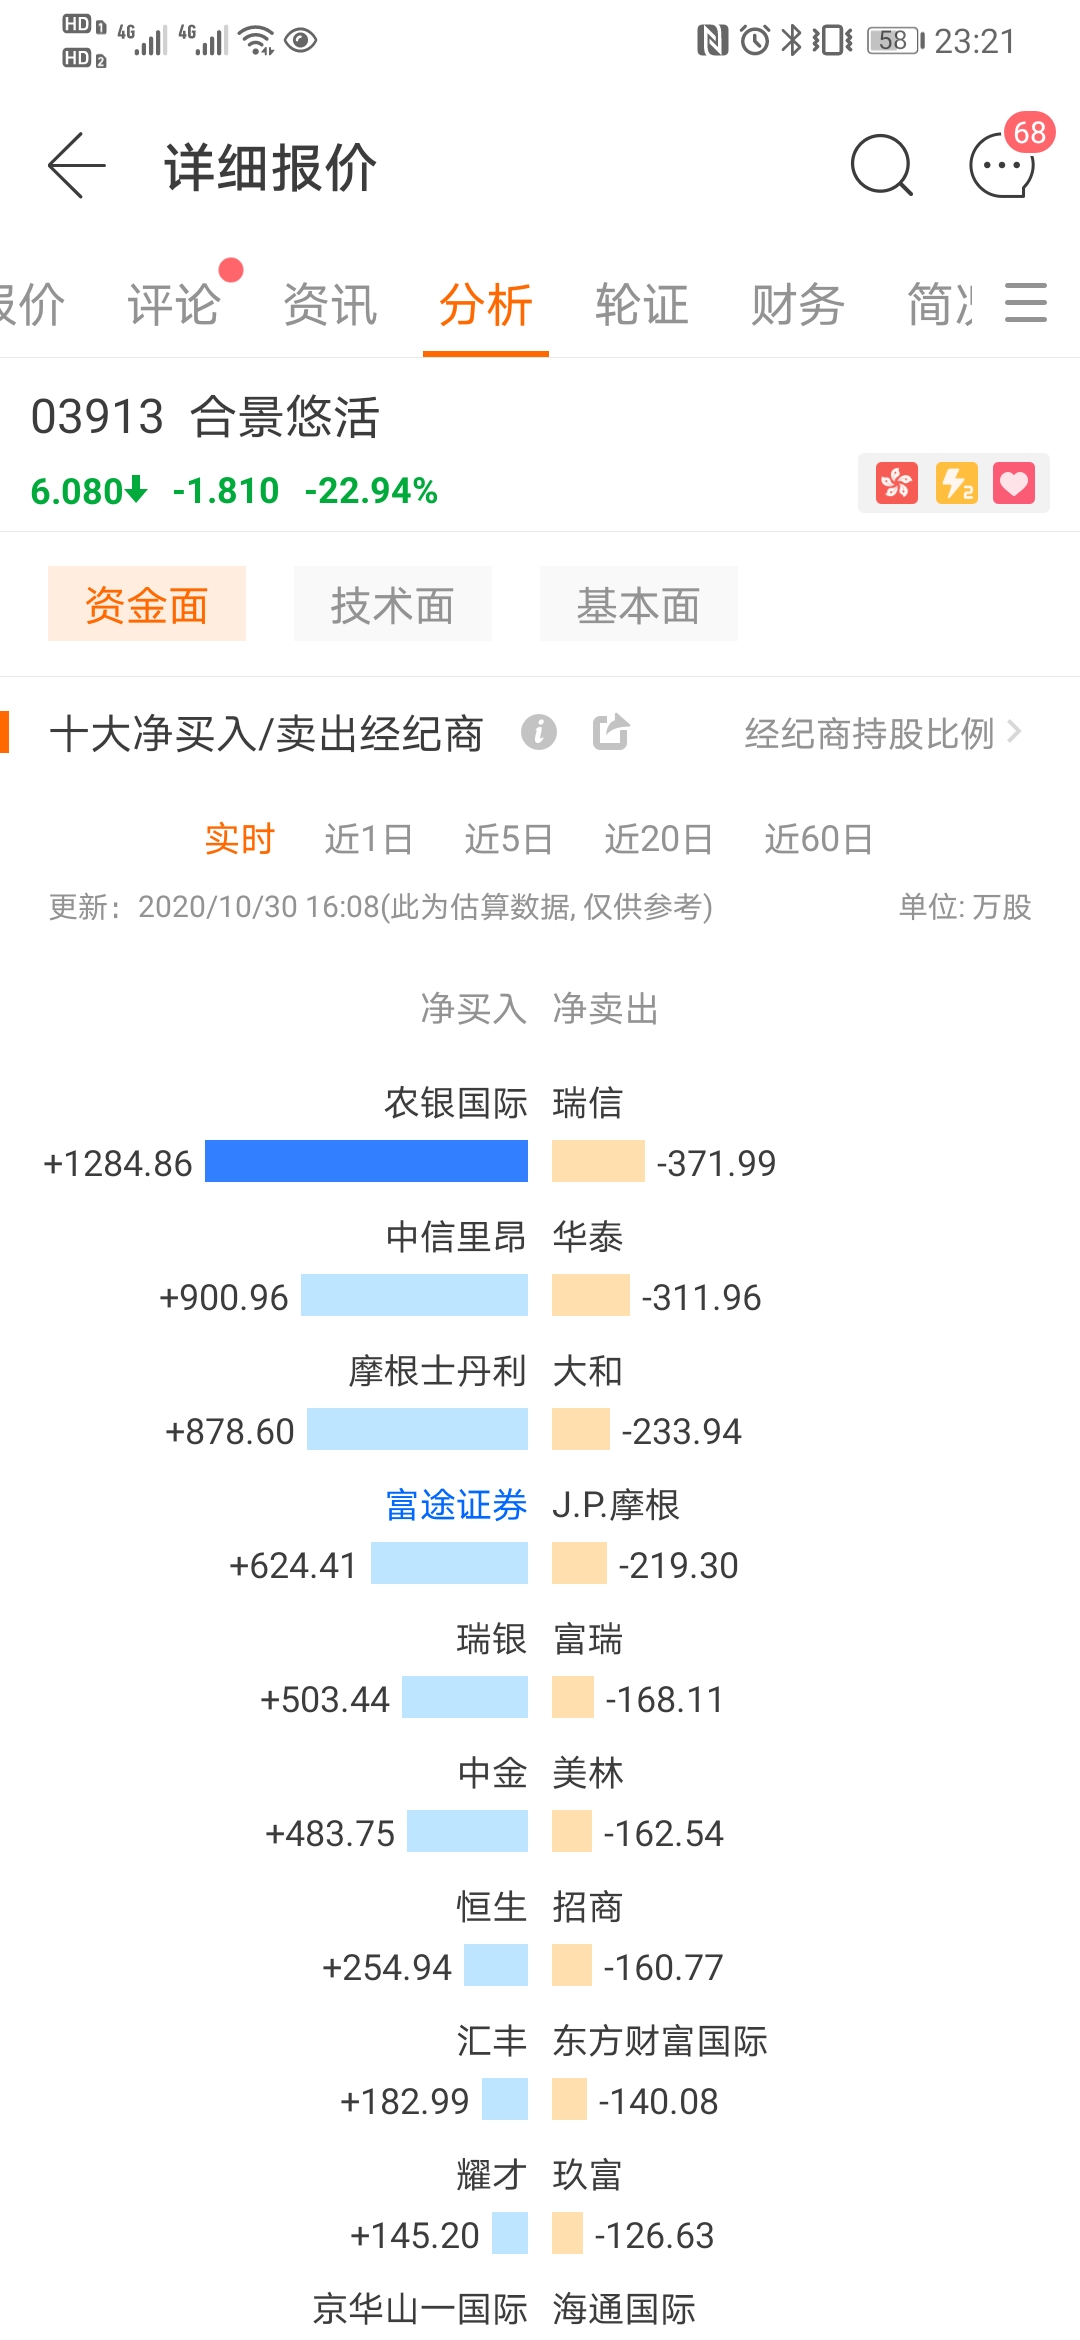Switch to the 轮证 tab
1080x2340 pixels.
(641, 305)
